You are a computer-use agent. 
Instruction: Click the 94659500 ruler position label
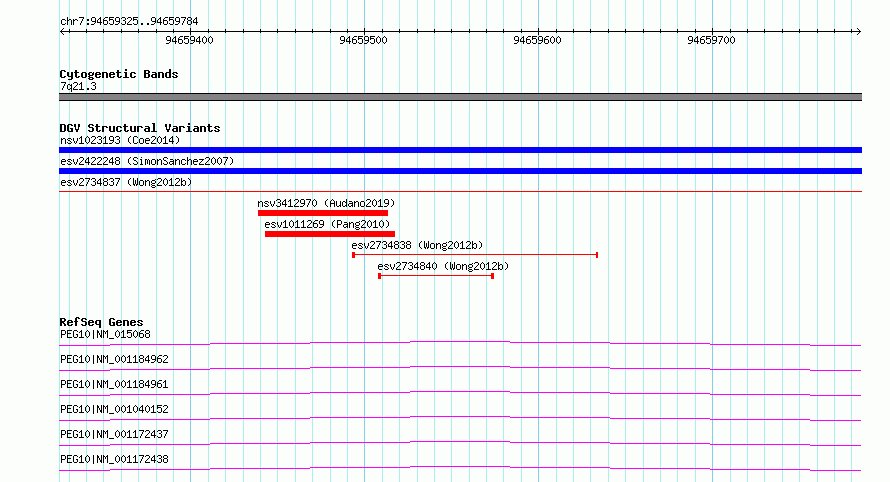point(363,40)
